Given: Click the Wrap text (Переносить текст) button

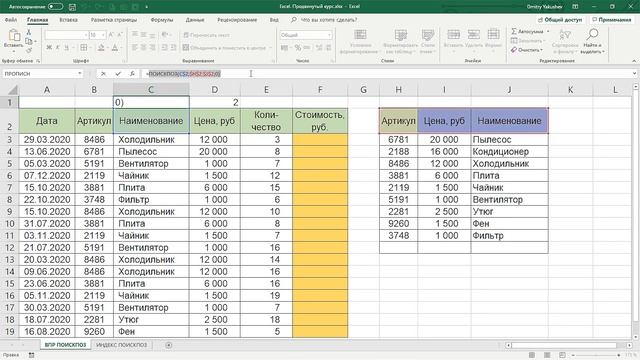Looking at the screenshot, I should [207, 35].
